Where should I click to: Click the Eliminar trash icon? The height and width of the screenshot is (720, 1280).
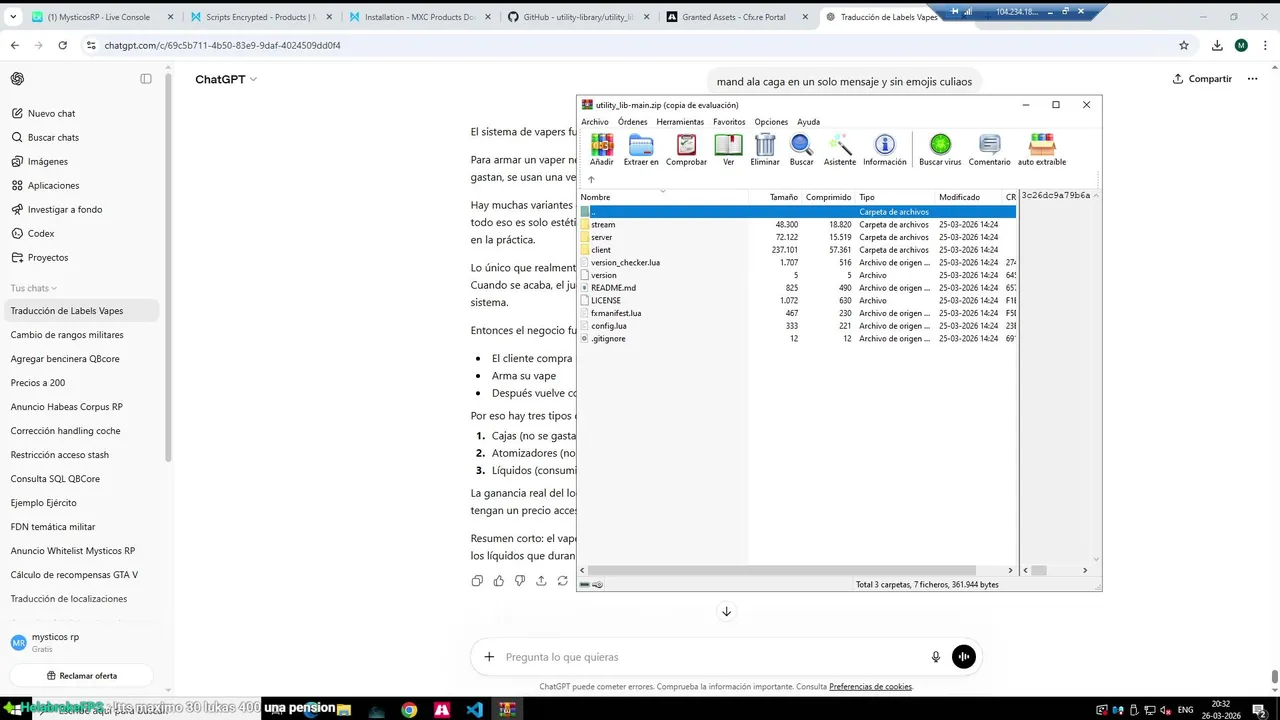point(765,150)
